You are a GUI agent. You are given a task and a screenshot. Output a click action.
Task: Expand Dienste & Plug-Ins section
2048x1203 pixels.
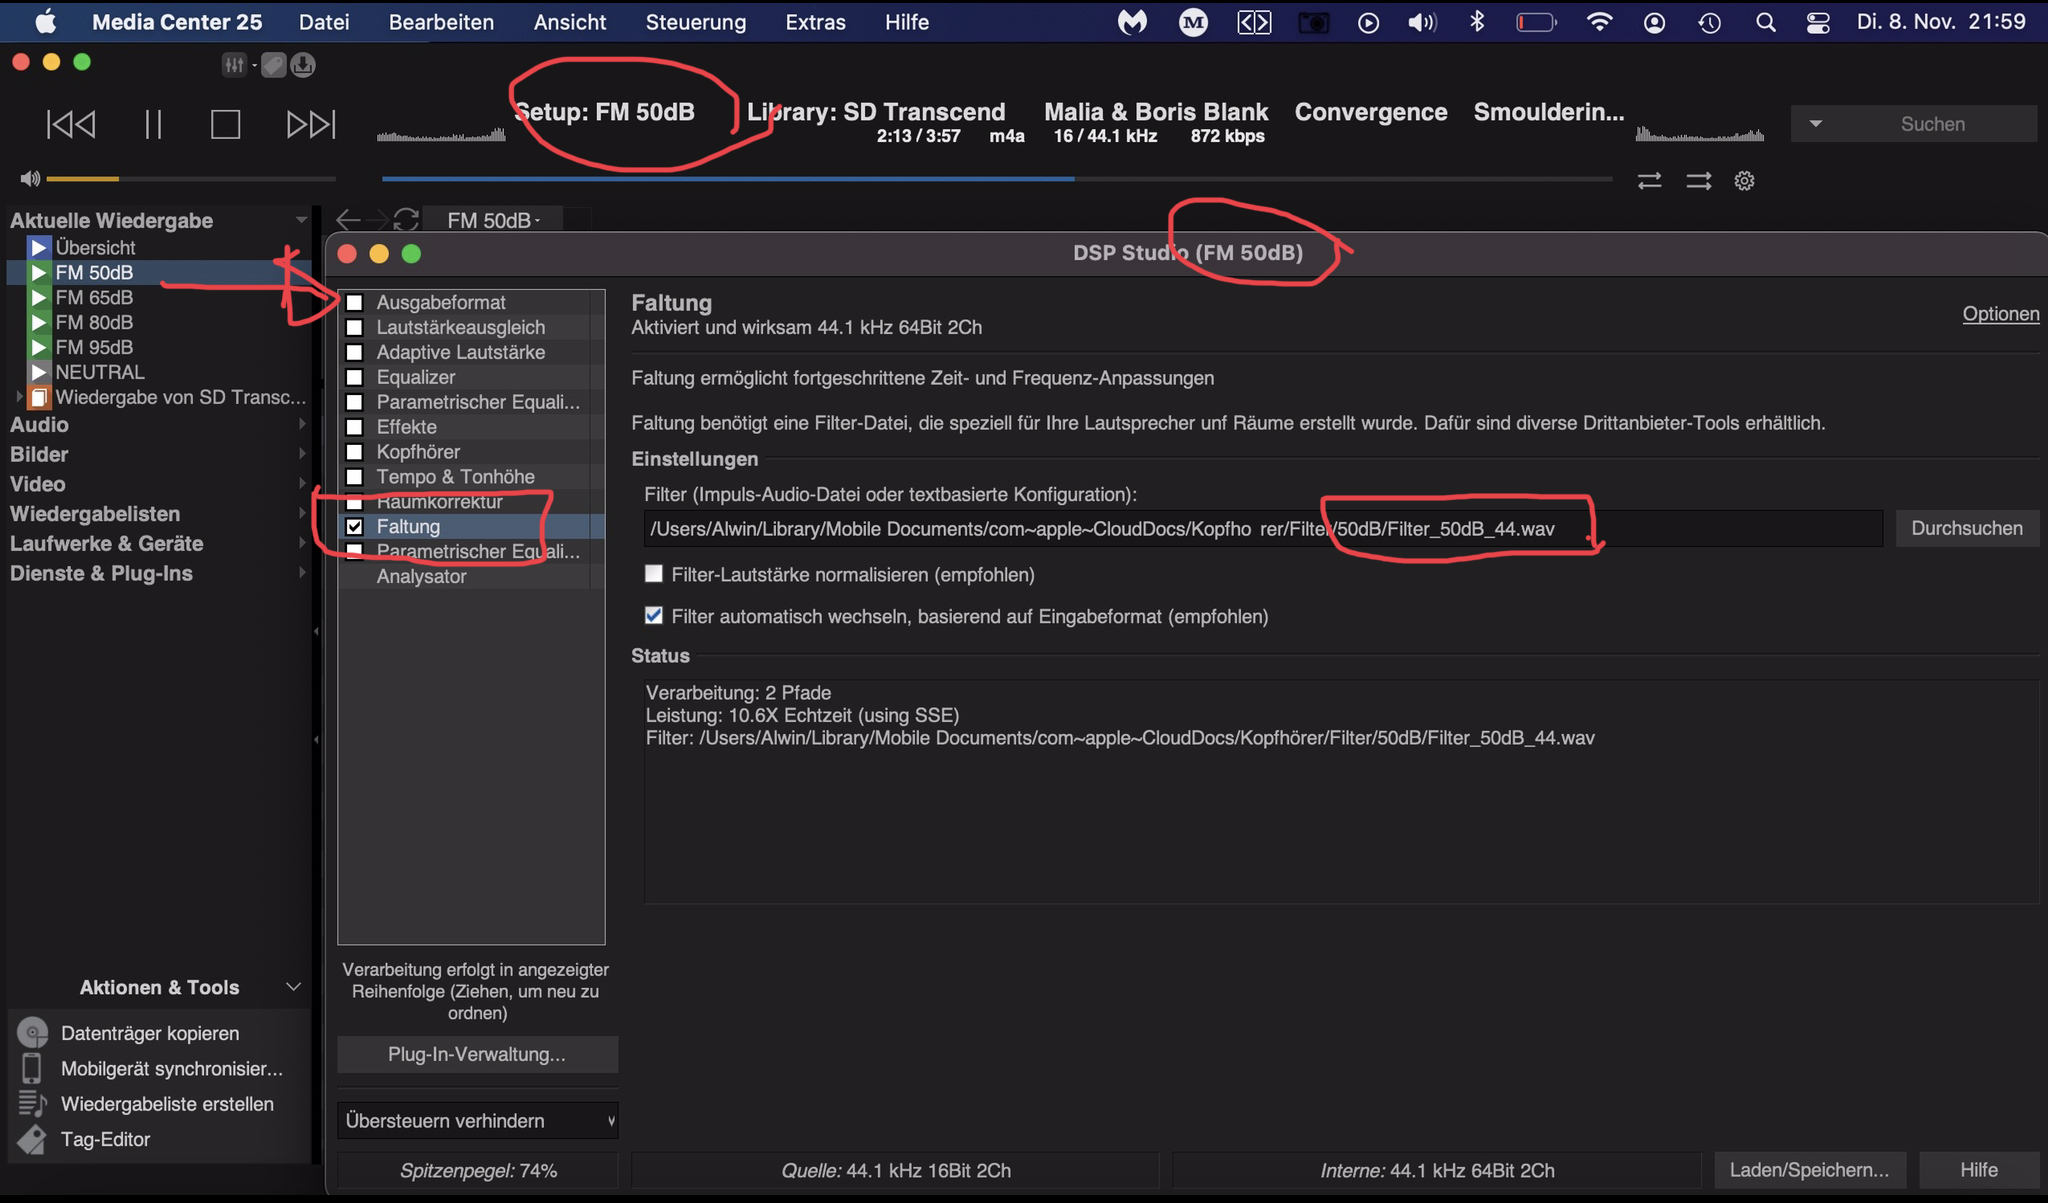coord(302,573)
